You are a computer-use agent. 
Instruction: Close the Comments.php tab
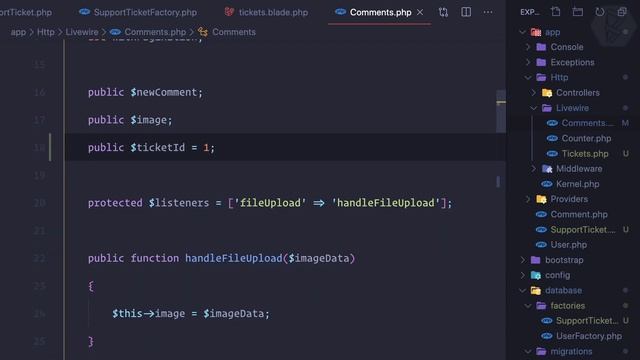click(420, 12)
